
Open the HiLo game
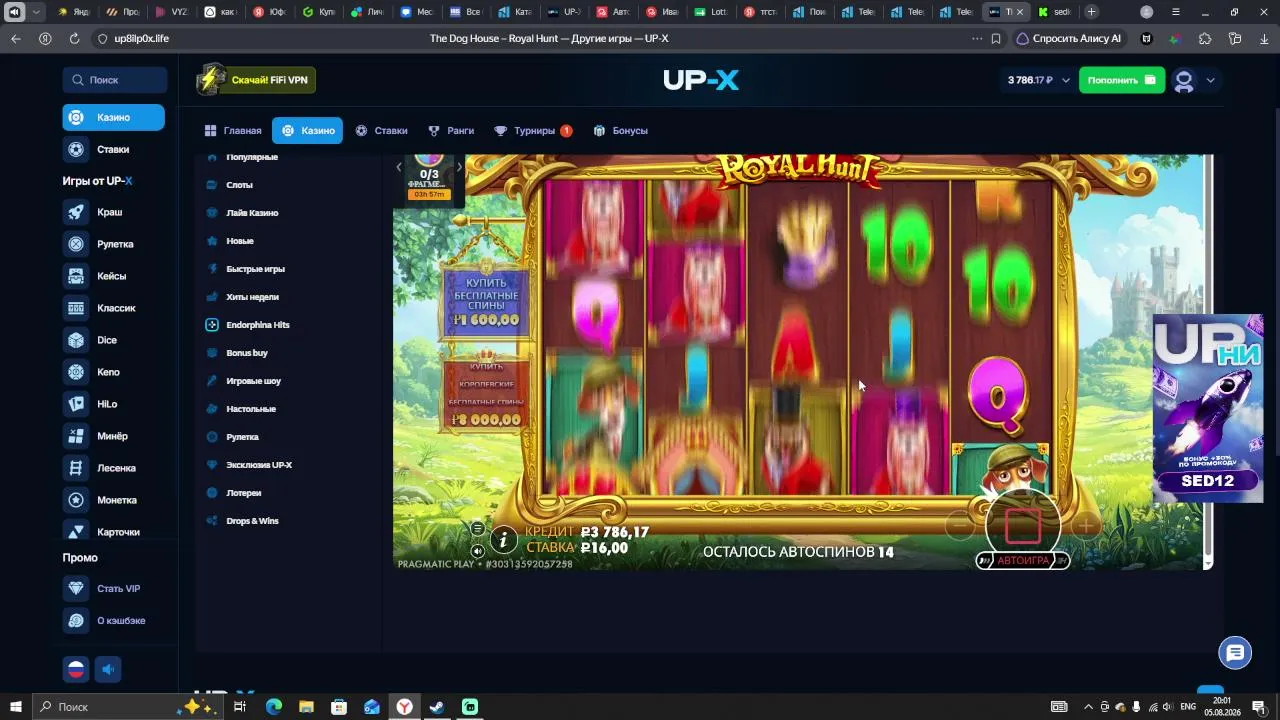[x=91, y=404]
